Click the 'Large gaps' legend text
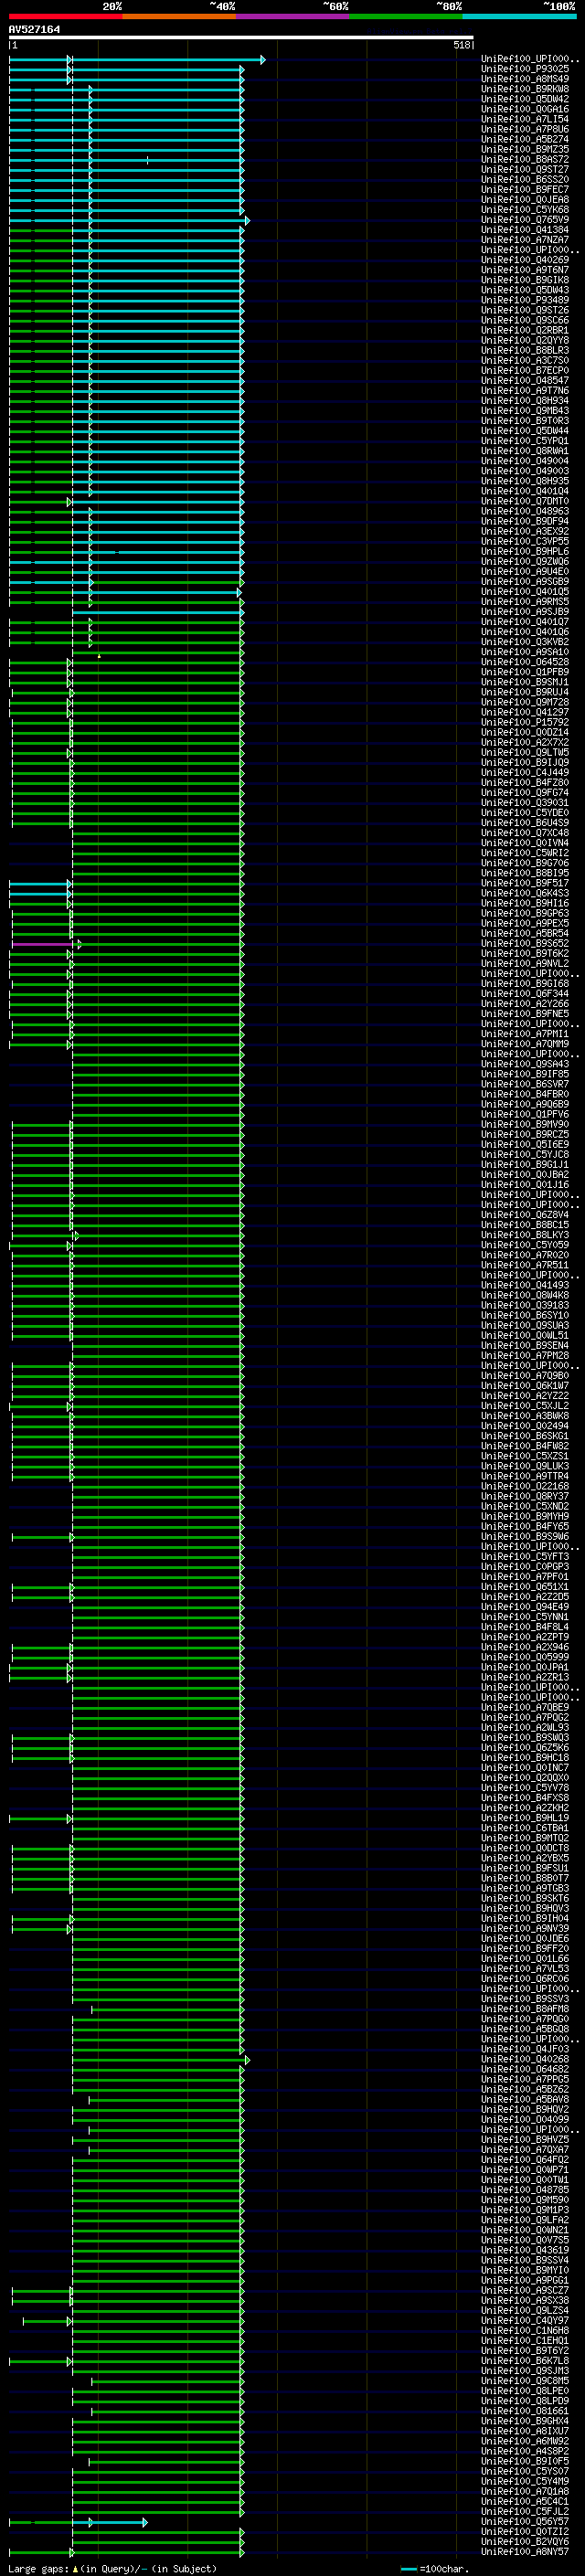The image size is (585, 2576). tap(39, 2569)
